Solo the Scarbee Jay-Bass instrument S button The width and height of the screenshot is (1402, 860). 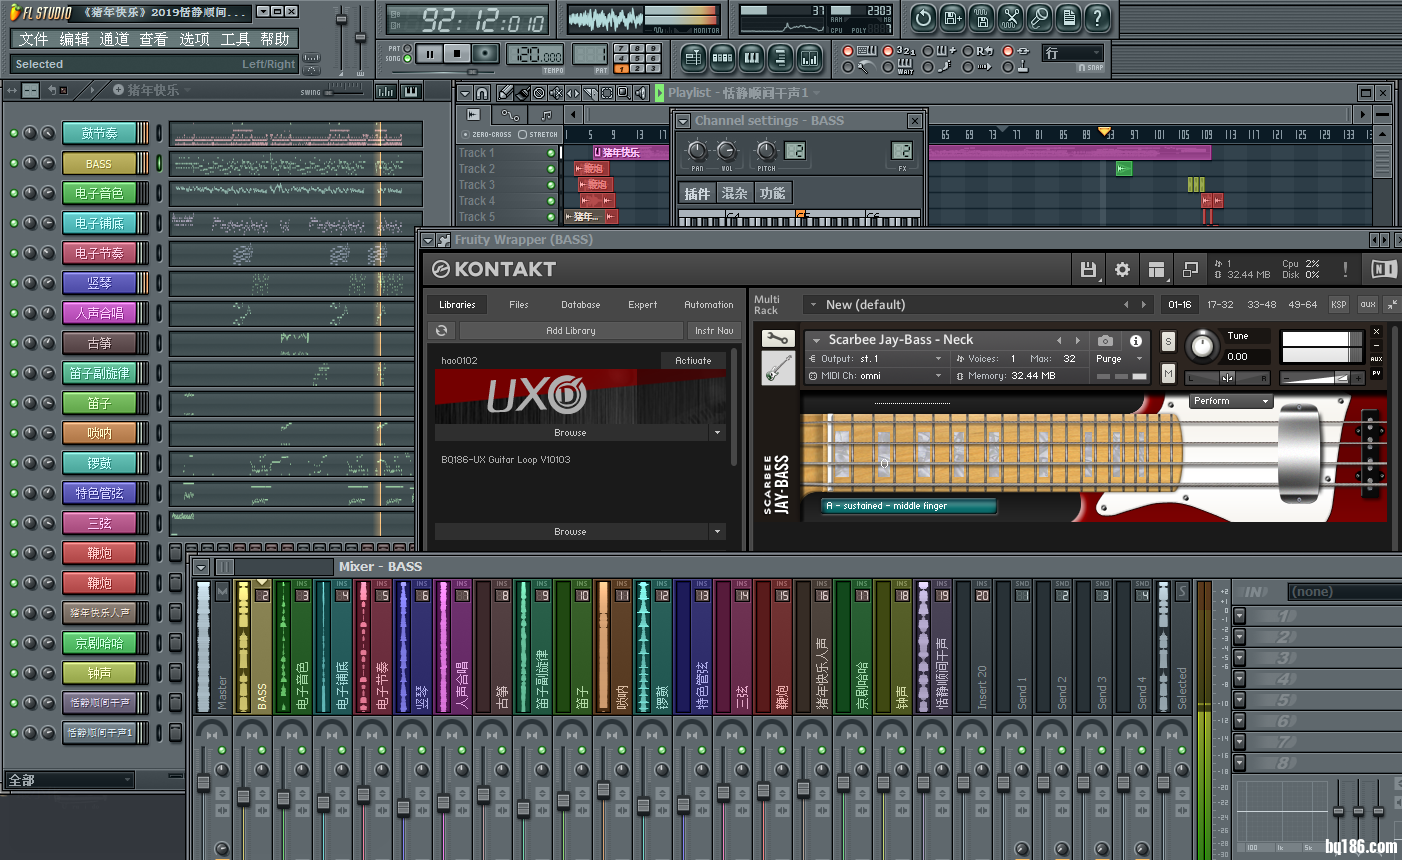1168,341
